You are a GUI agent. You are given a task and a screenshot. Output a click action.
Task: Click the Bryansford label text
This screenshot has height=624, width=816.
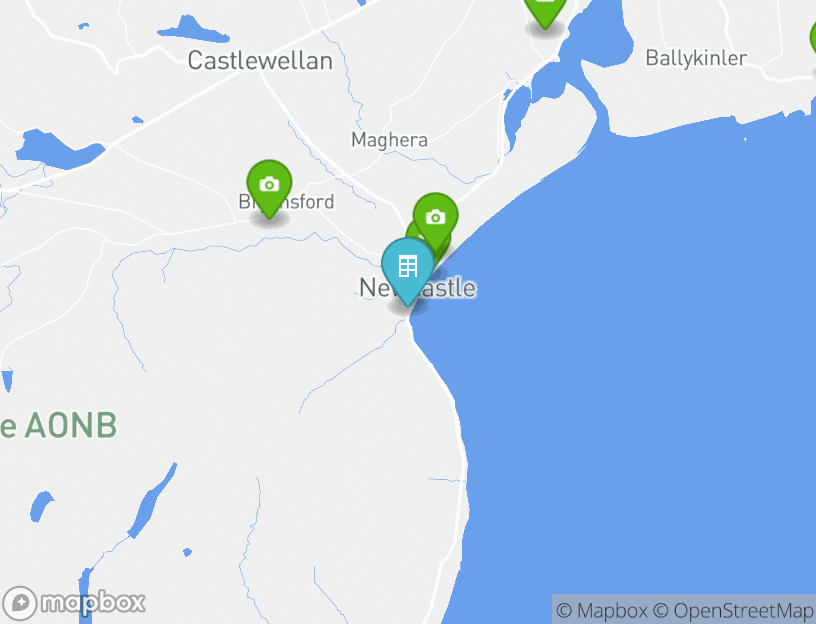click(x=286, y=201)
